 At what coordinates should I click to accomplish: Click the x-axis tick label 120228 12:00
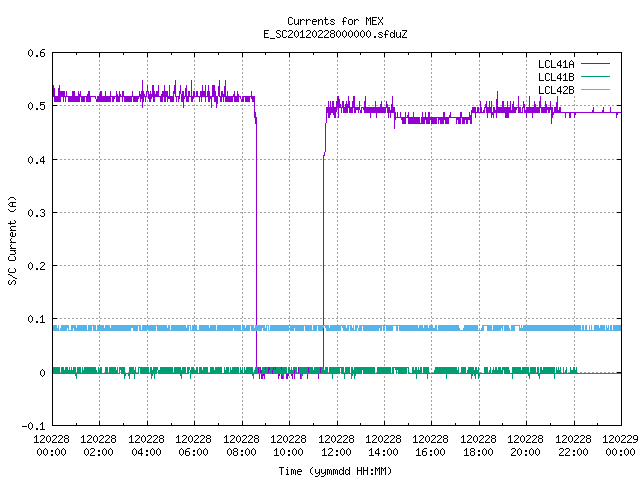337,446
